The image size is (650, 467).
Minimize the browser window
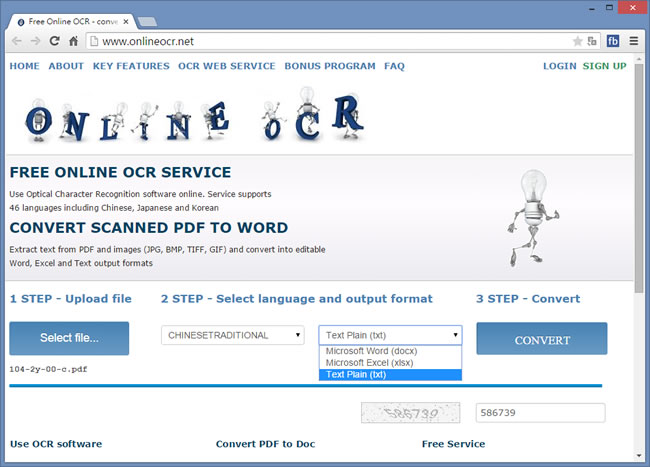[592, 8]
